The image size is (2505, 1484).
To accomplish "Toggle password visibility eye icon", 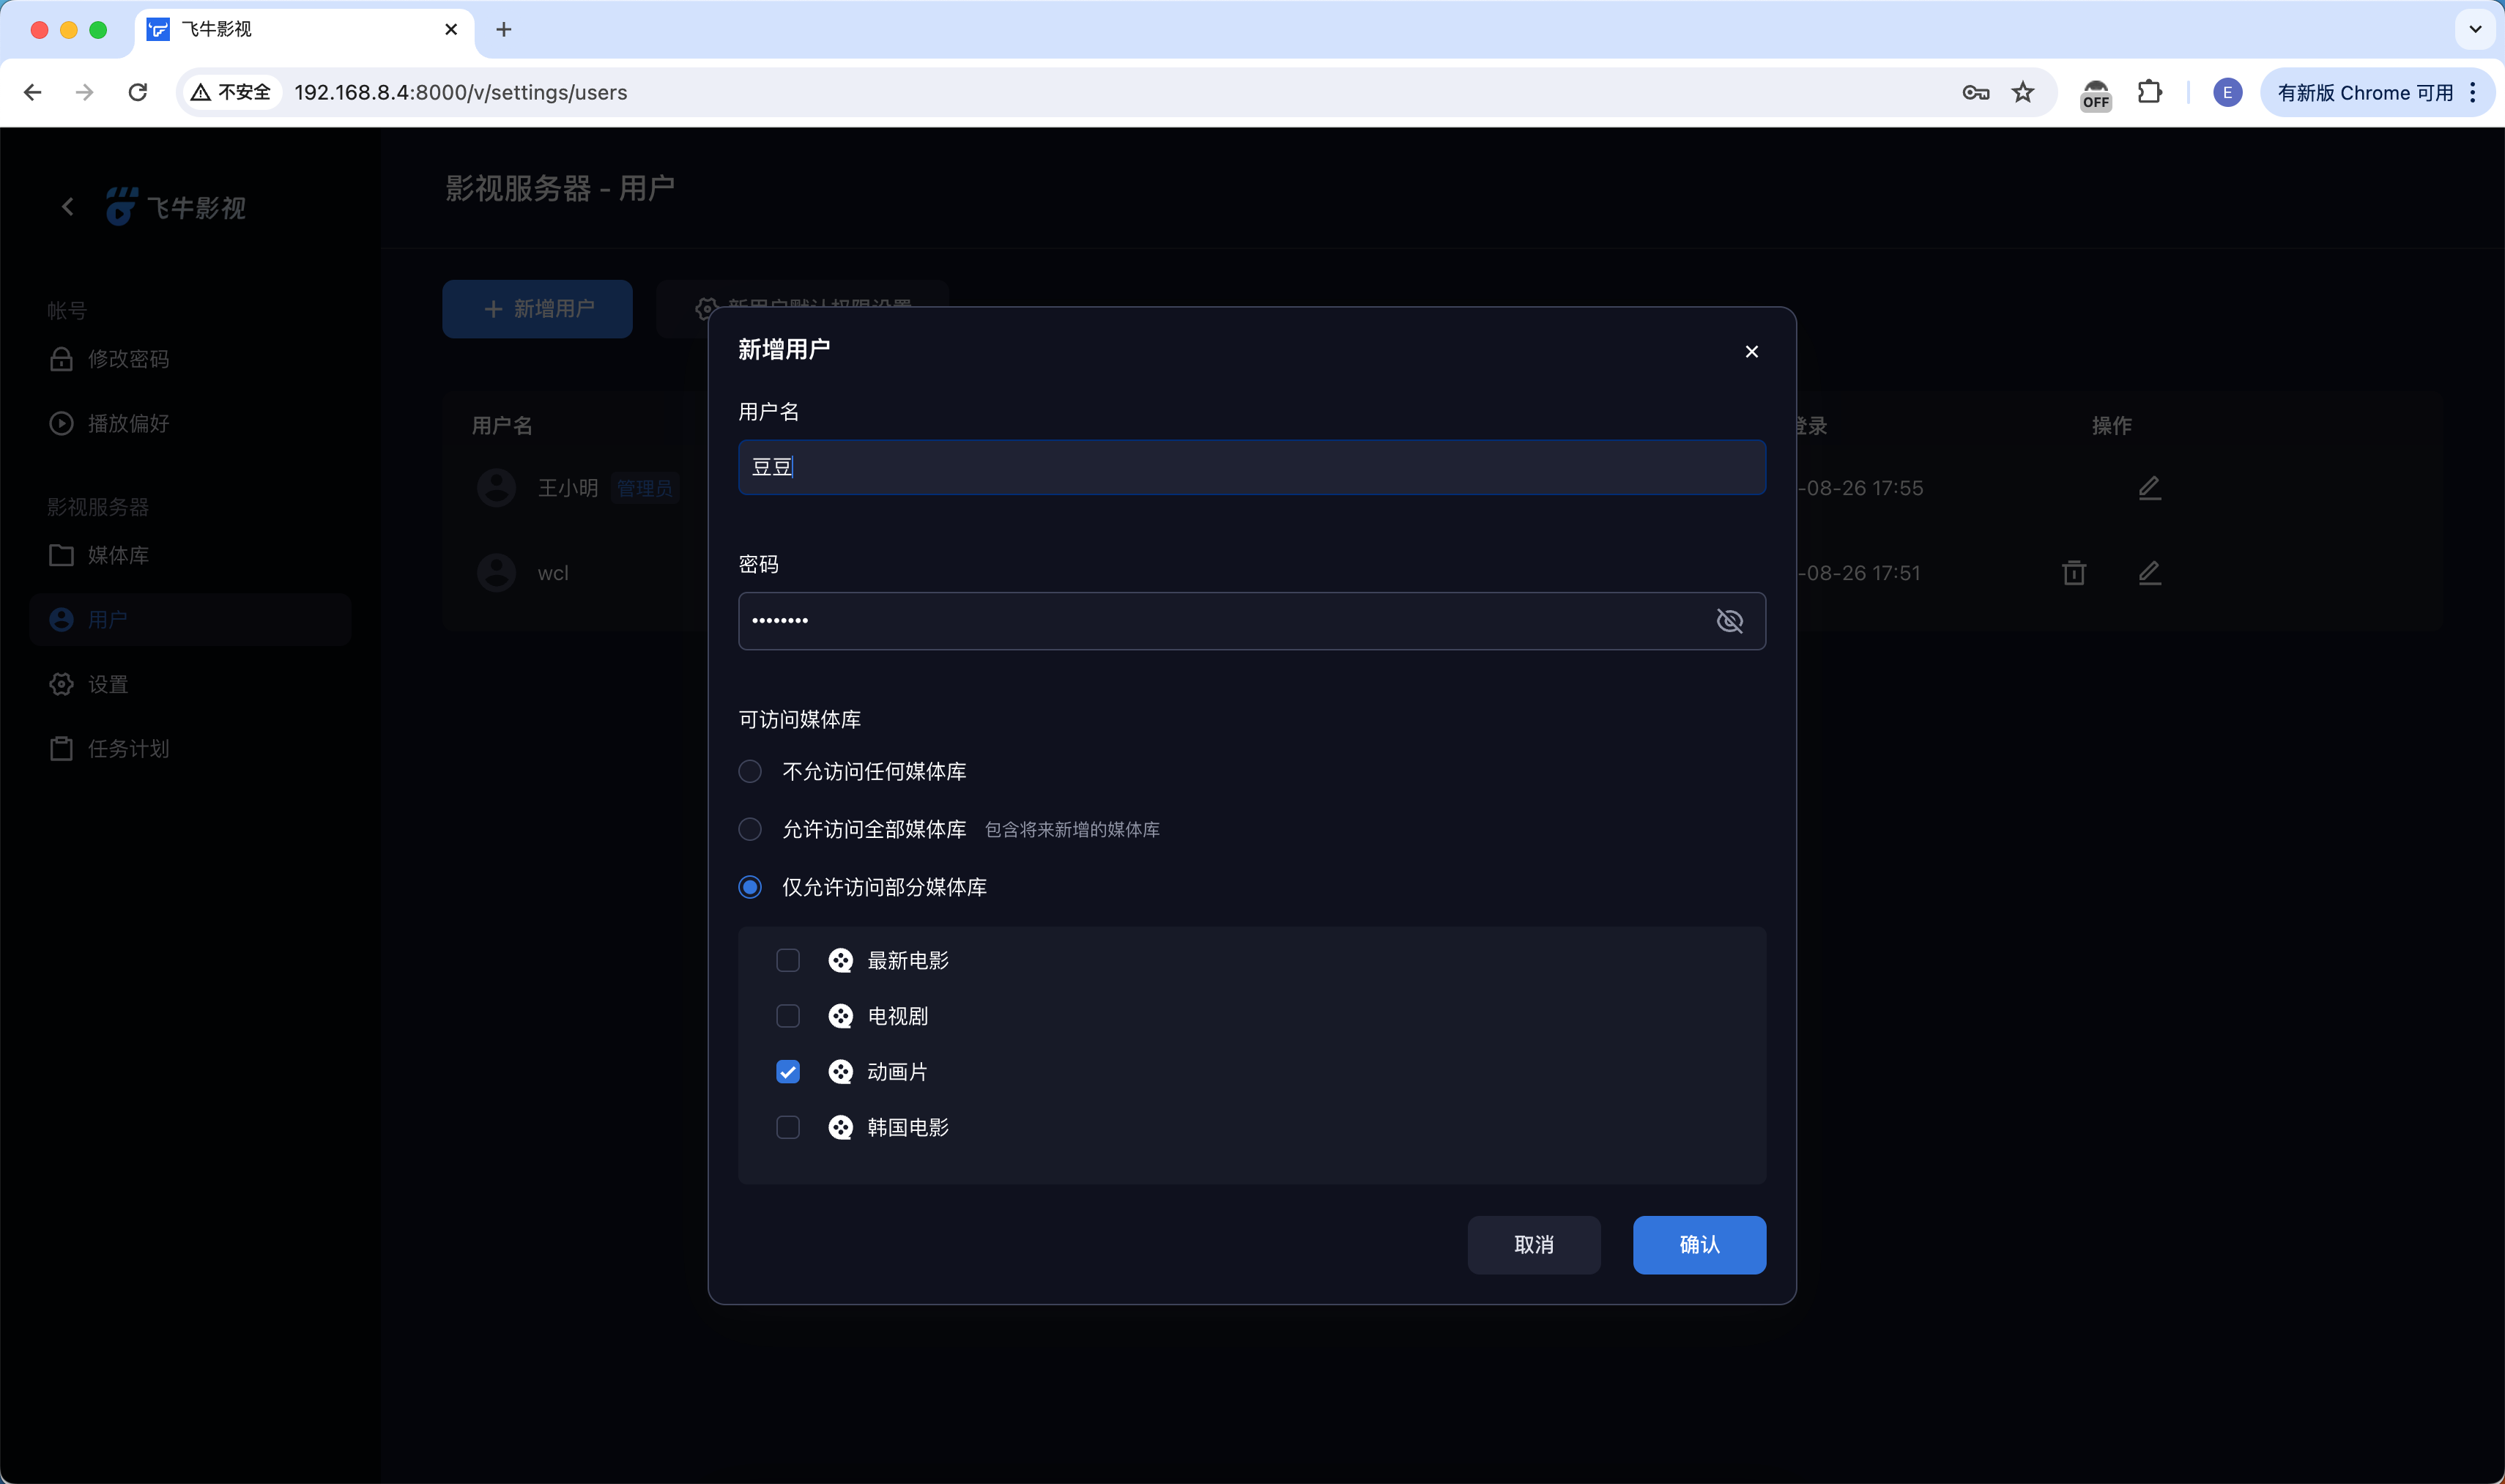I will 1729,621.
